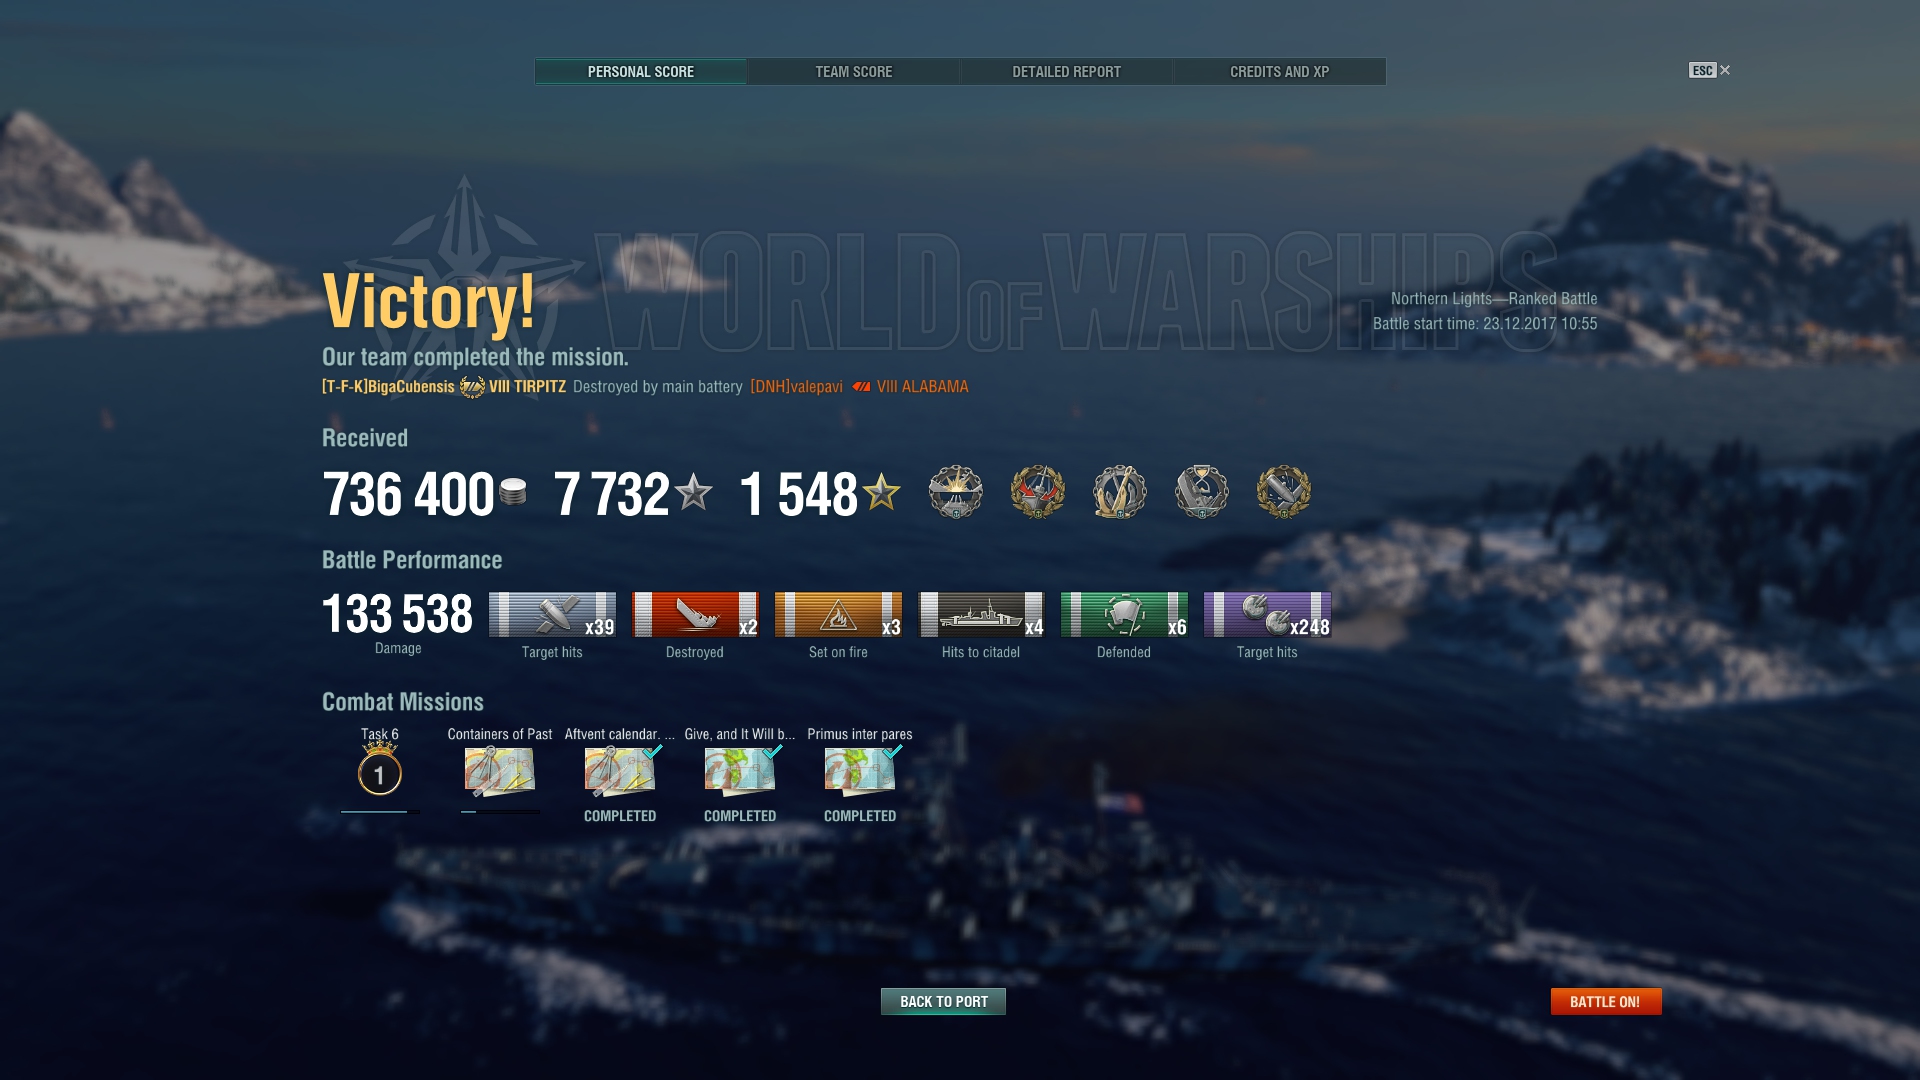Click the Set on fire x3 ribbon

pyautogui.click(x=838, y=614)
